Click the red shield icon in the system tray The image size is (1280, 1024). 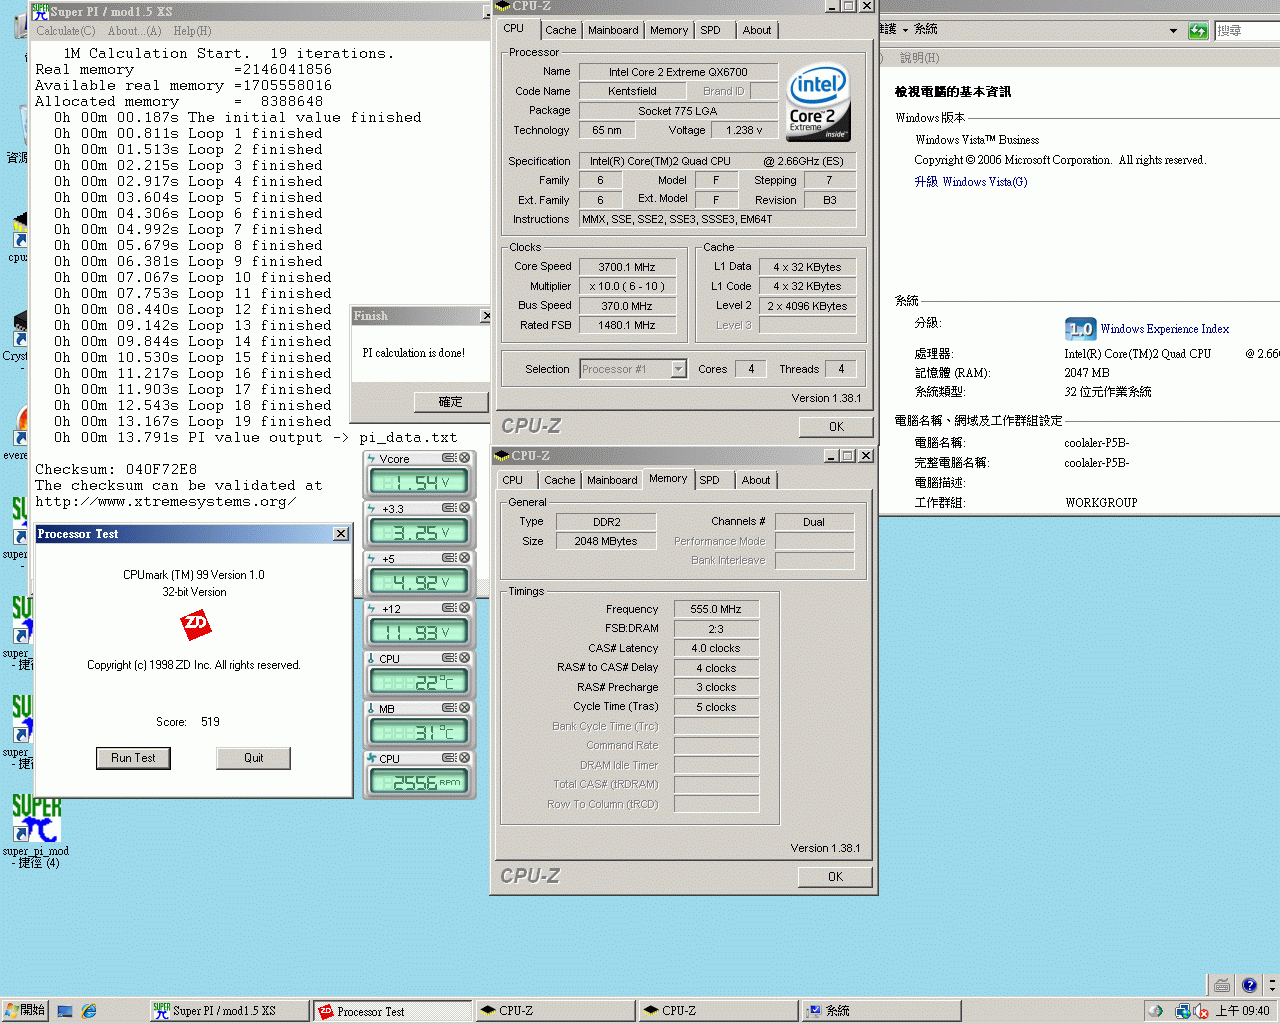(x=1199, y=1011)
